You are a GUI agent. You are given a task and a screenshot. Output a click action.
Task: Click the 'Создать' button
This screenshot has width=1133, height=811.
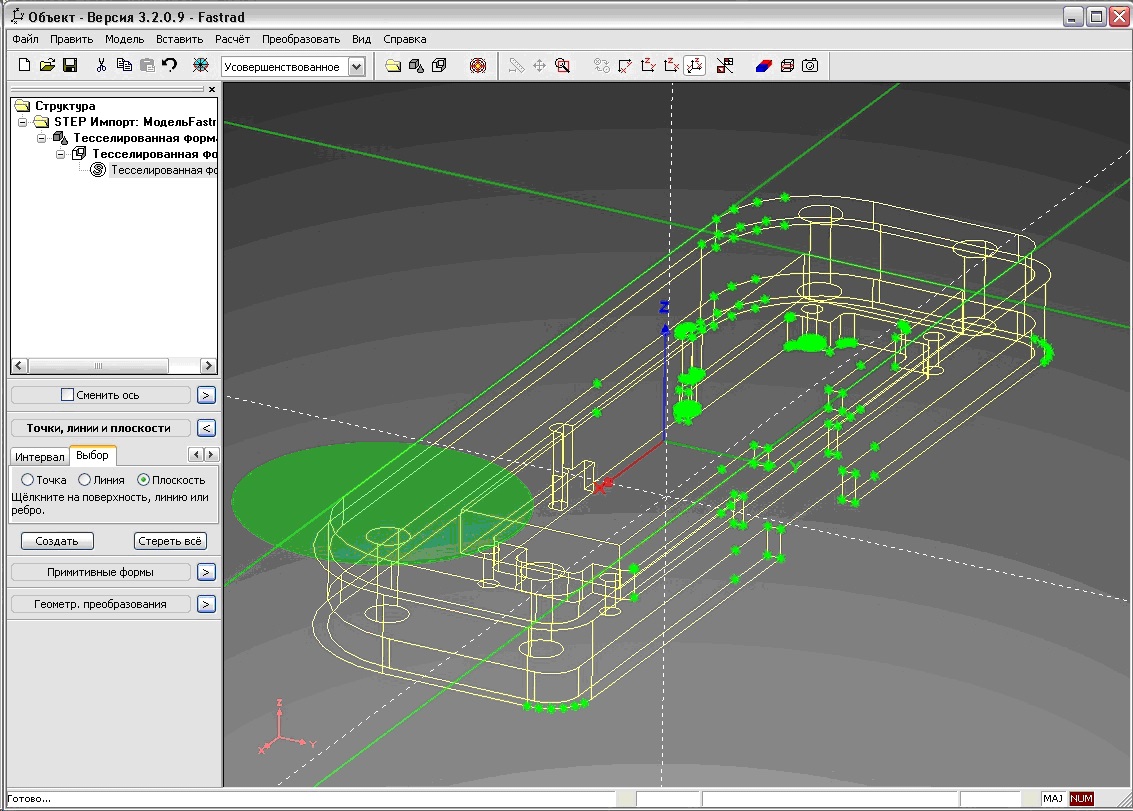pyautogui.click(x=57, y=541)
